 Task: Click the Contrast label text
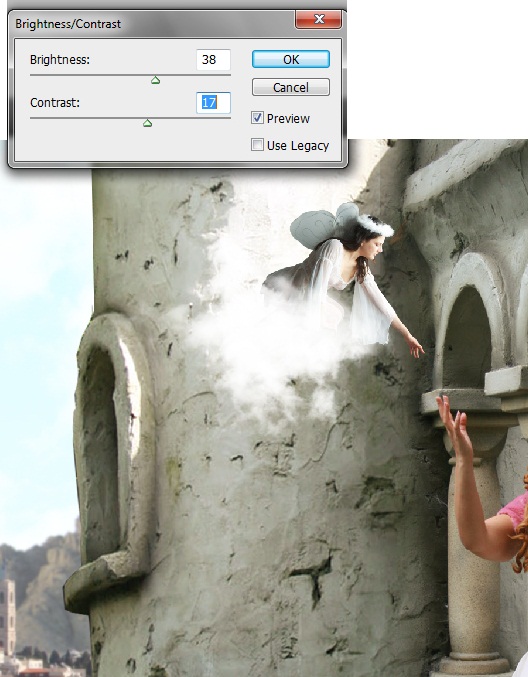[55, 103]
